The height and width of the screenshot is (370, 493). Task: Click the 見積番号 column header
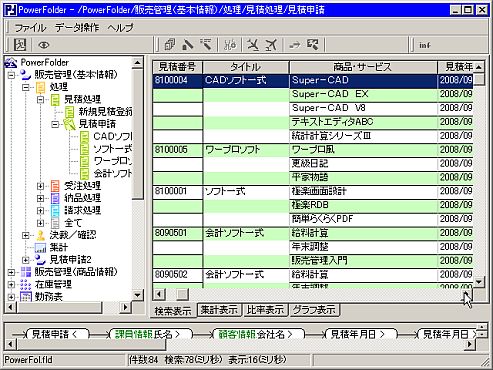pyautogui.click(x=177, y=67)
